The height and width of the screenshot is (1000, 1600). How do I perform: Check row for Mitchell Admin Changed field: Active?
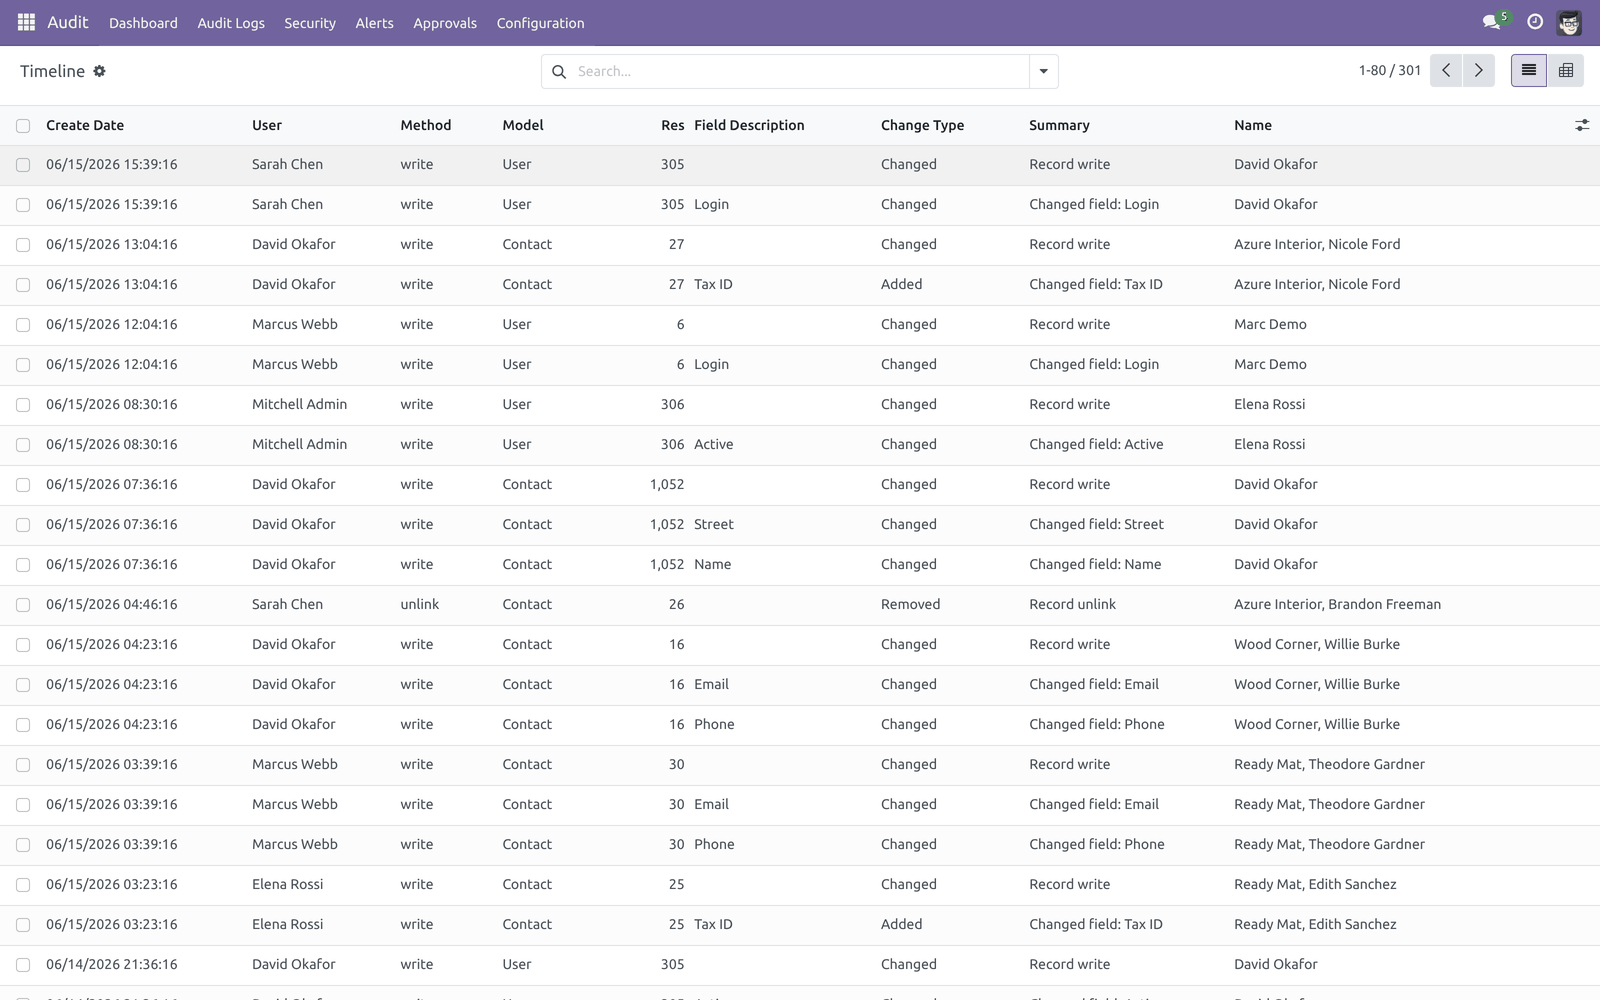23,445
